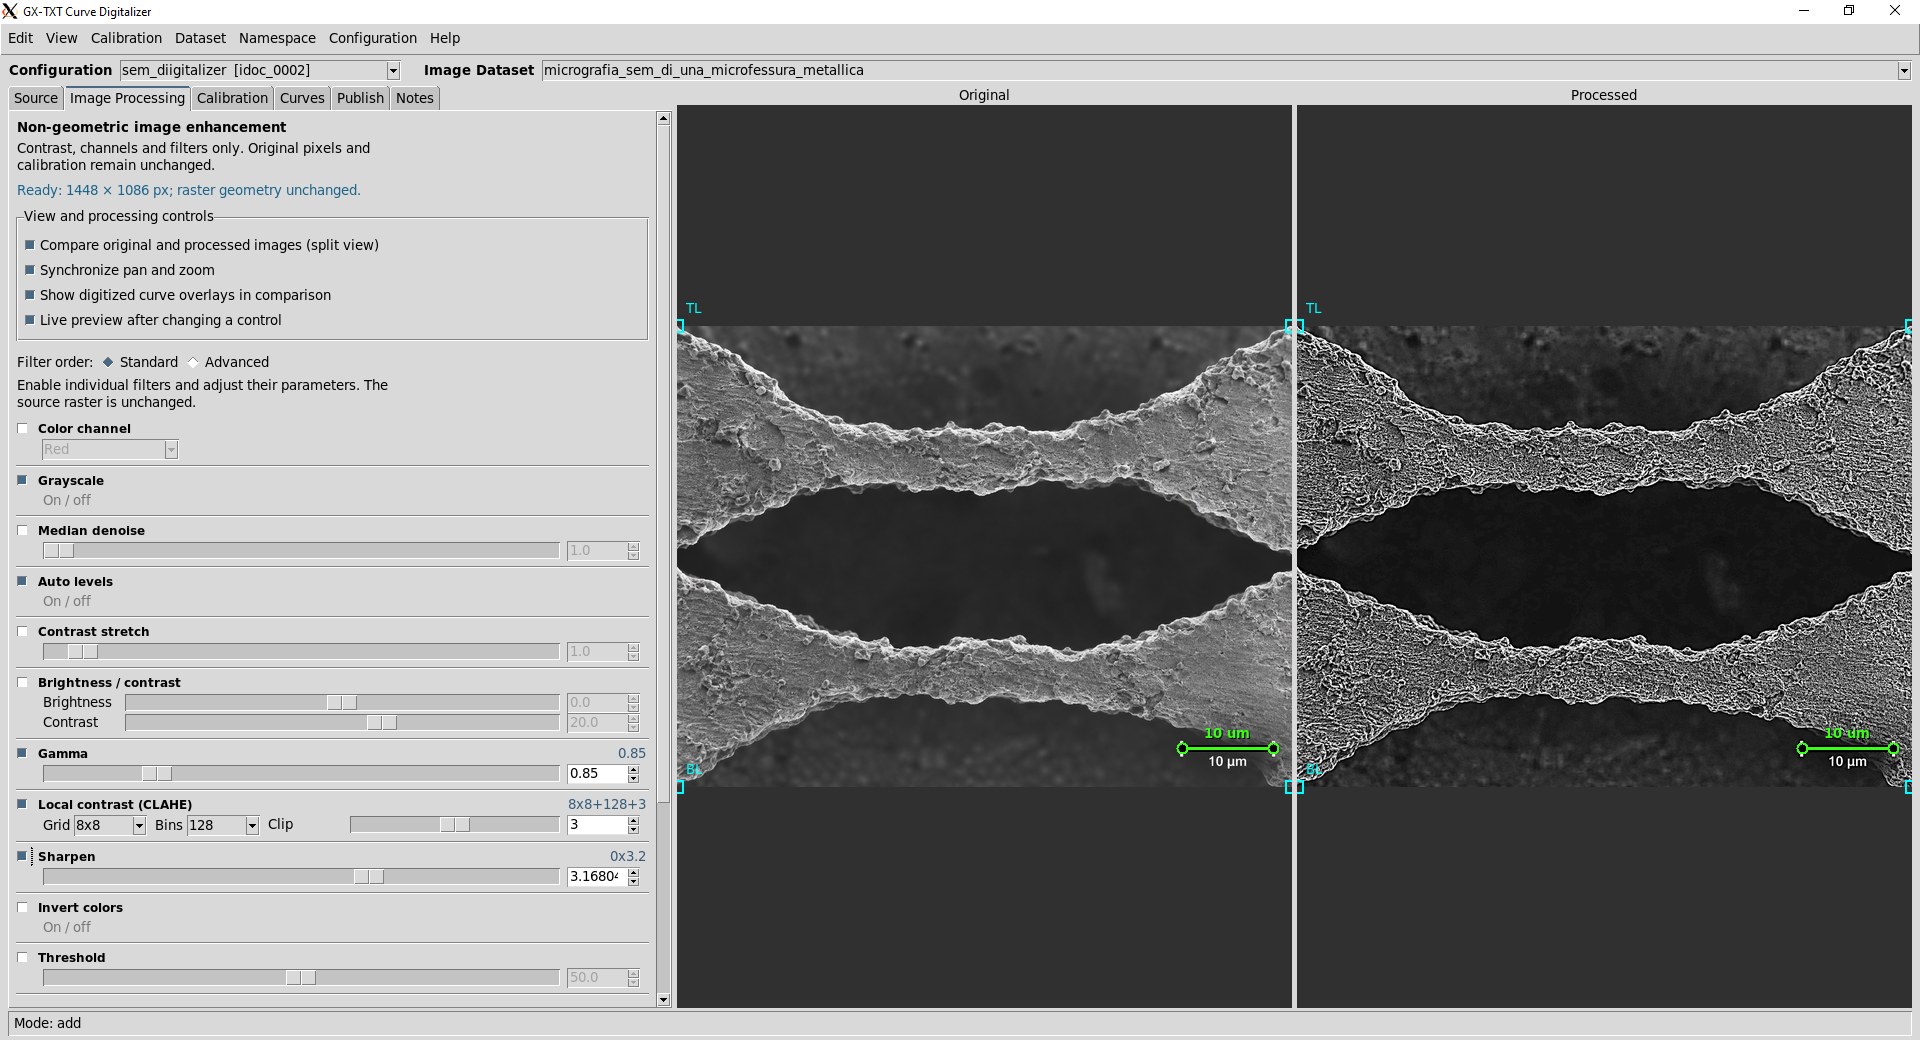Screen dimensions: 1920x1040
Task: Open the Dataset menu
Action: 200,38
